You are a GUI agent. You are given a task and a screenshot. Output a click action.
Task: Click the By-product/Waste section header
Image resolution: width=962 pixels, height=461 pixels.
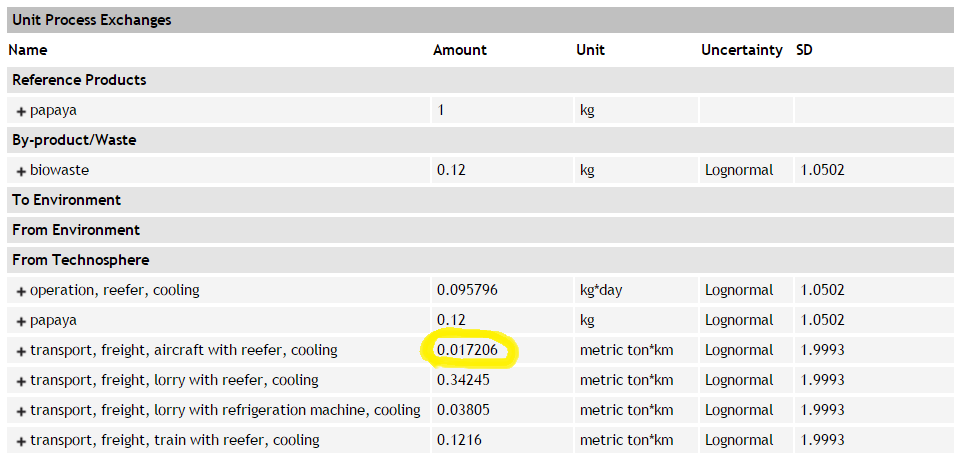[74, 140]
